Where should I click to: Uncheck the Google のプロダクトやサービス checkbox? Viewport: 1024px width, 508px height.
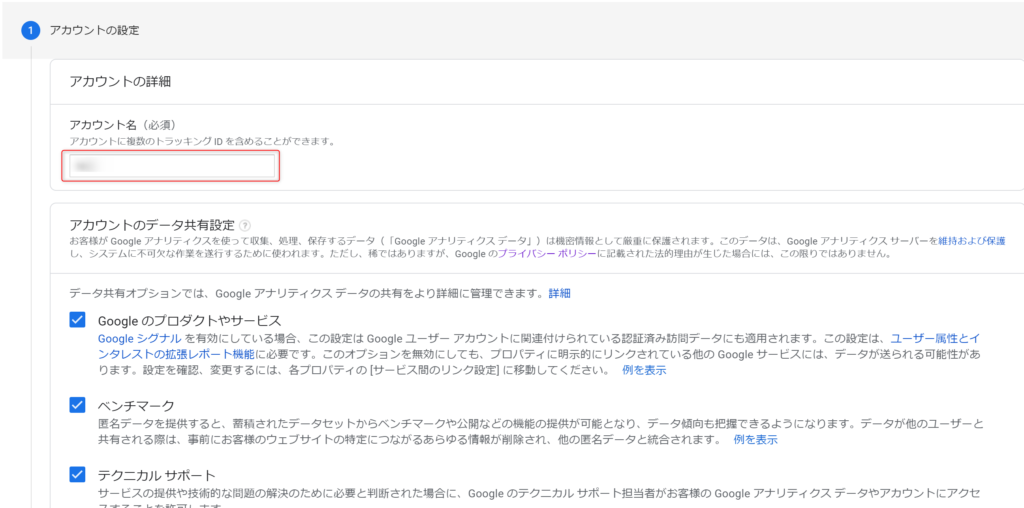(78, 320)
